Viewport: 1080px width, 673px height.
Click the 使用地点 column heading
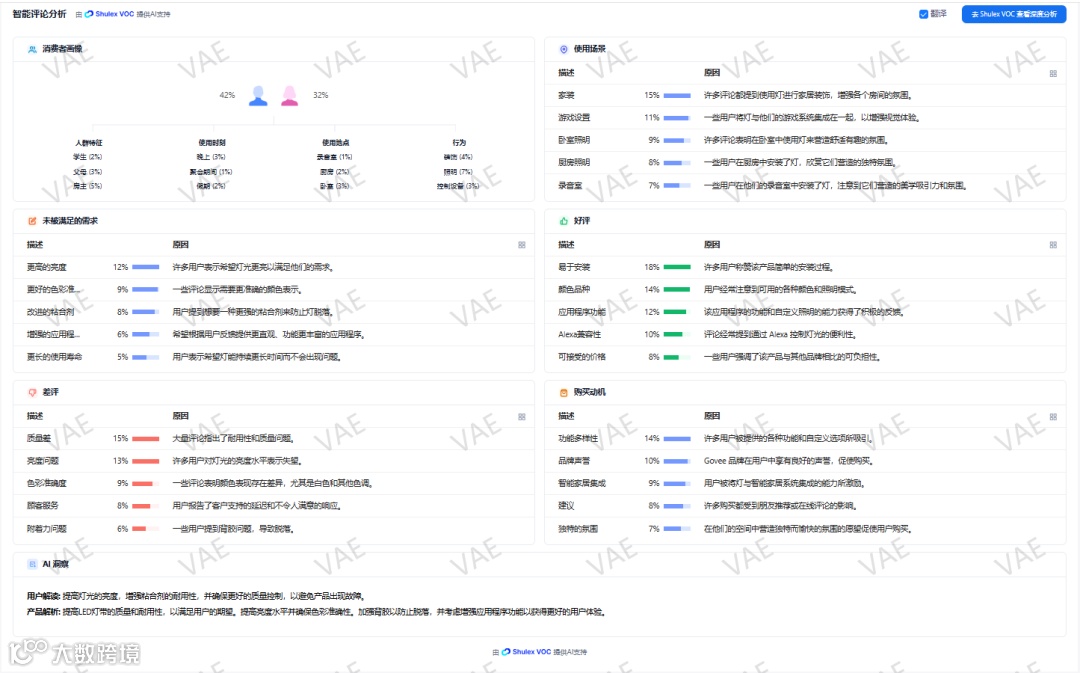click(x=335, y=143)
